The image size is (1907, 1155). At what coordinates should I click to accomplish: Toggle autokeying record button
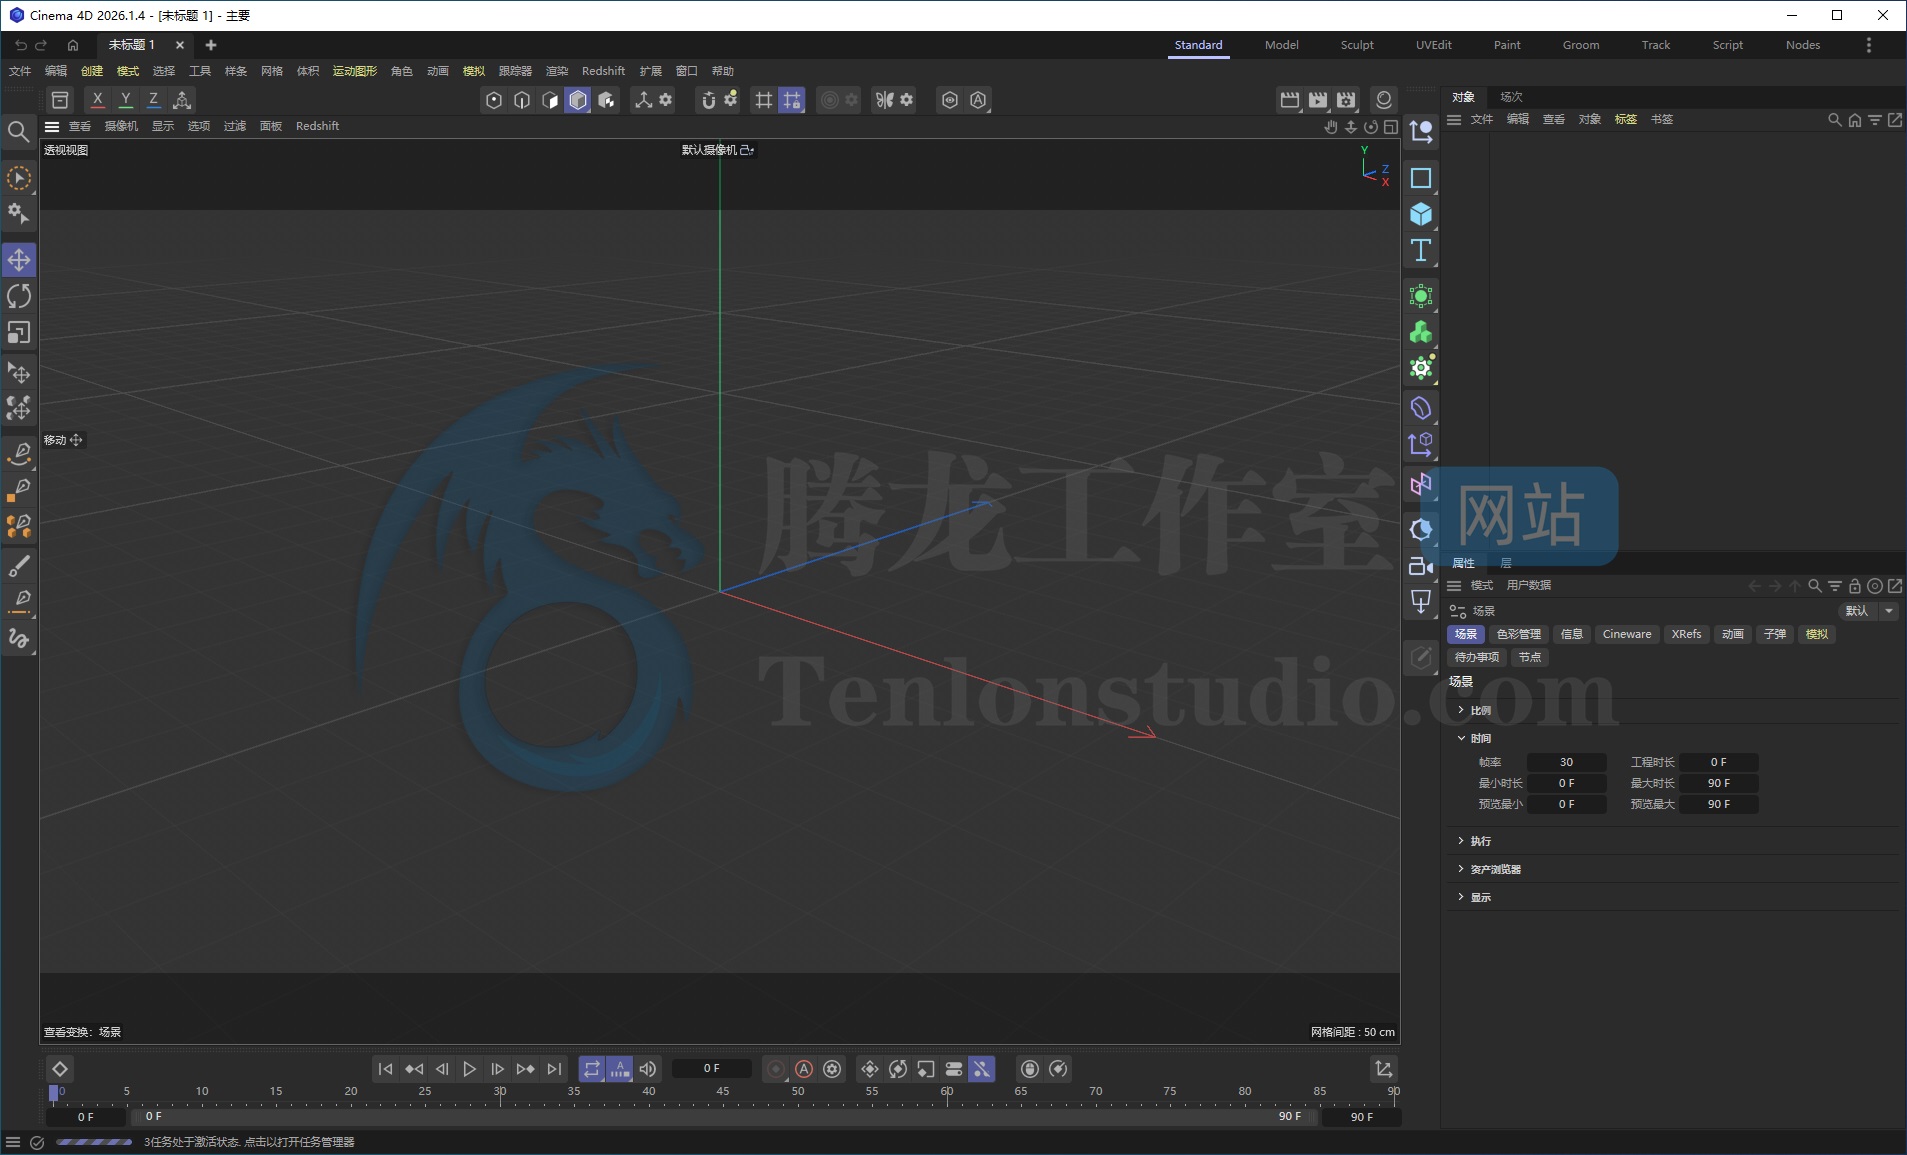pos(803,1069)
